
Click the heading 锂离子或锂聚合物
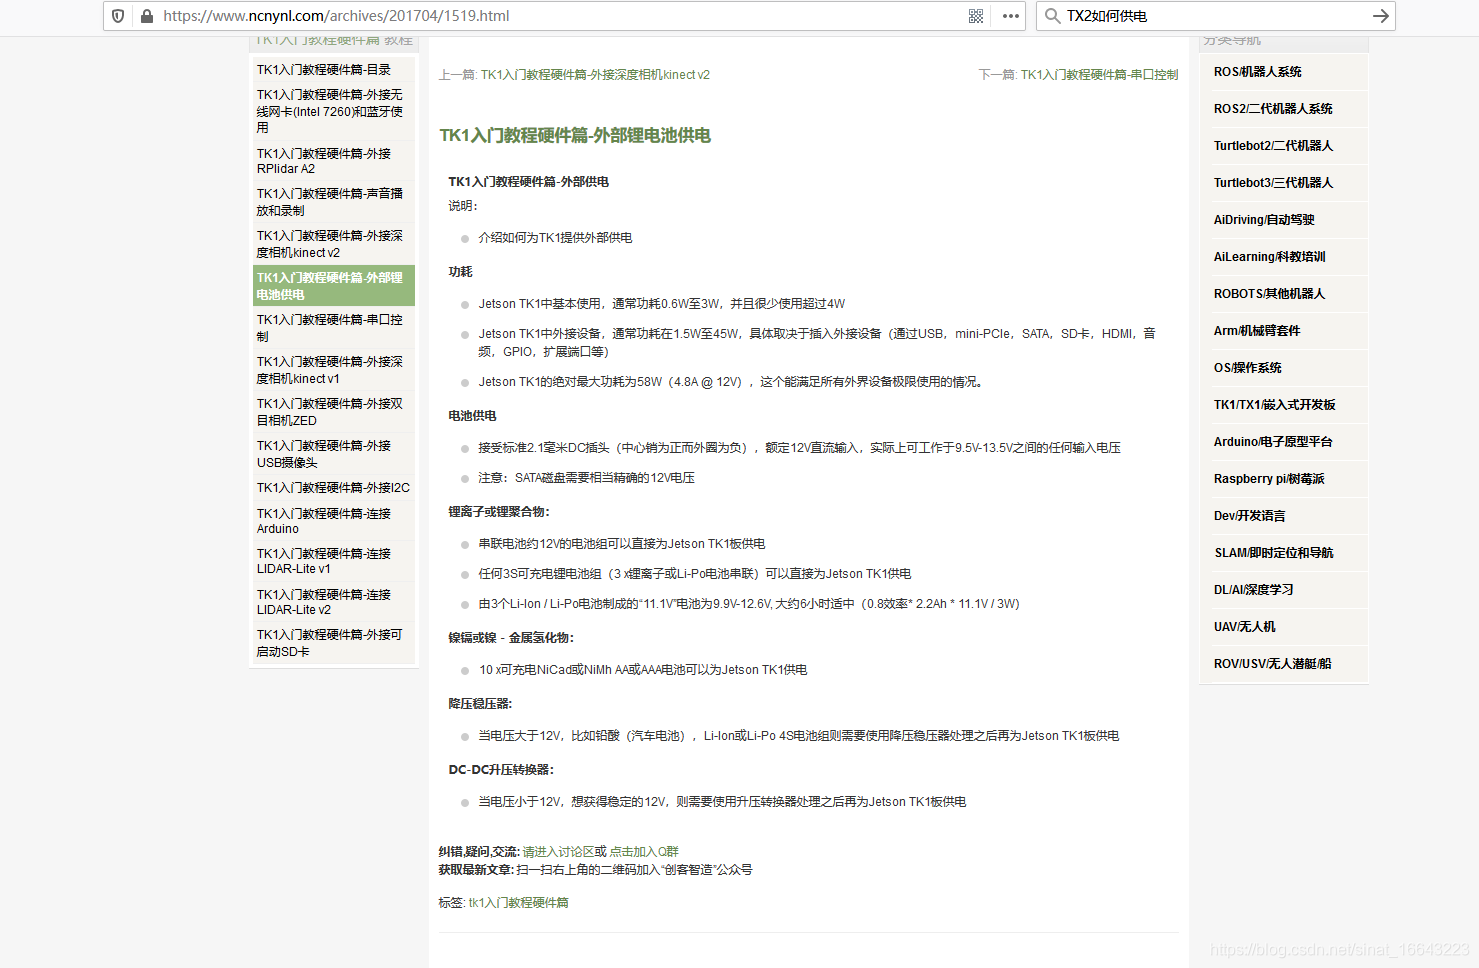(x=497, y=512)
